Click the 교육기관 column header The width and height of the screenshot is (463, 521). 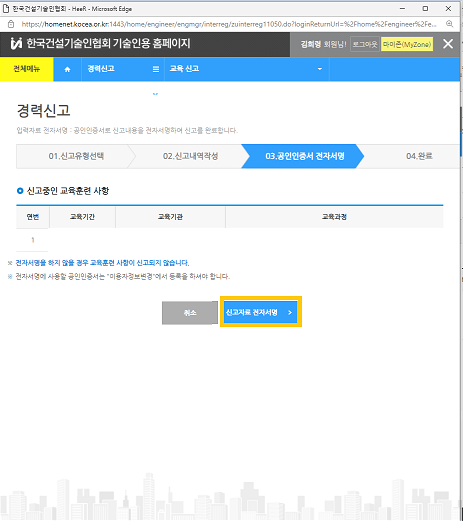170,217
